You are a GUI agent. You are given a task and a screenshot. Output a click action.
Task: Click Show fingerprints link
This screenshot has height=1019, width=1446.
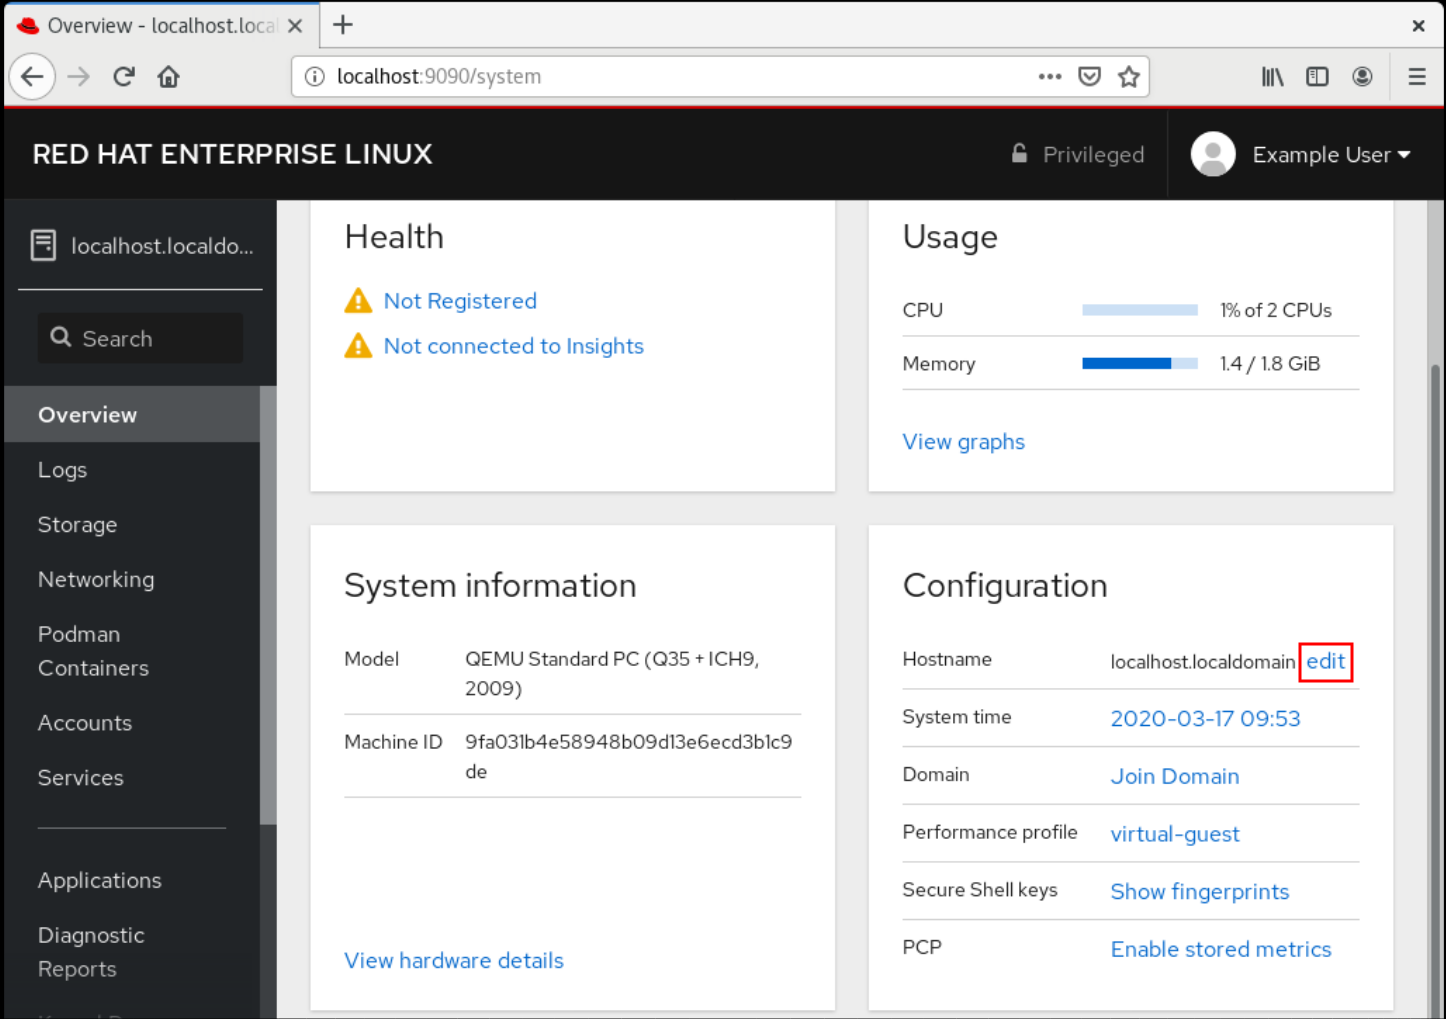point(1199,891)
